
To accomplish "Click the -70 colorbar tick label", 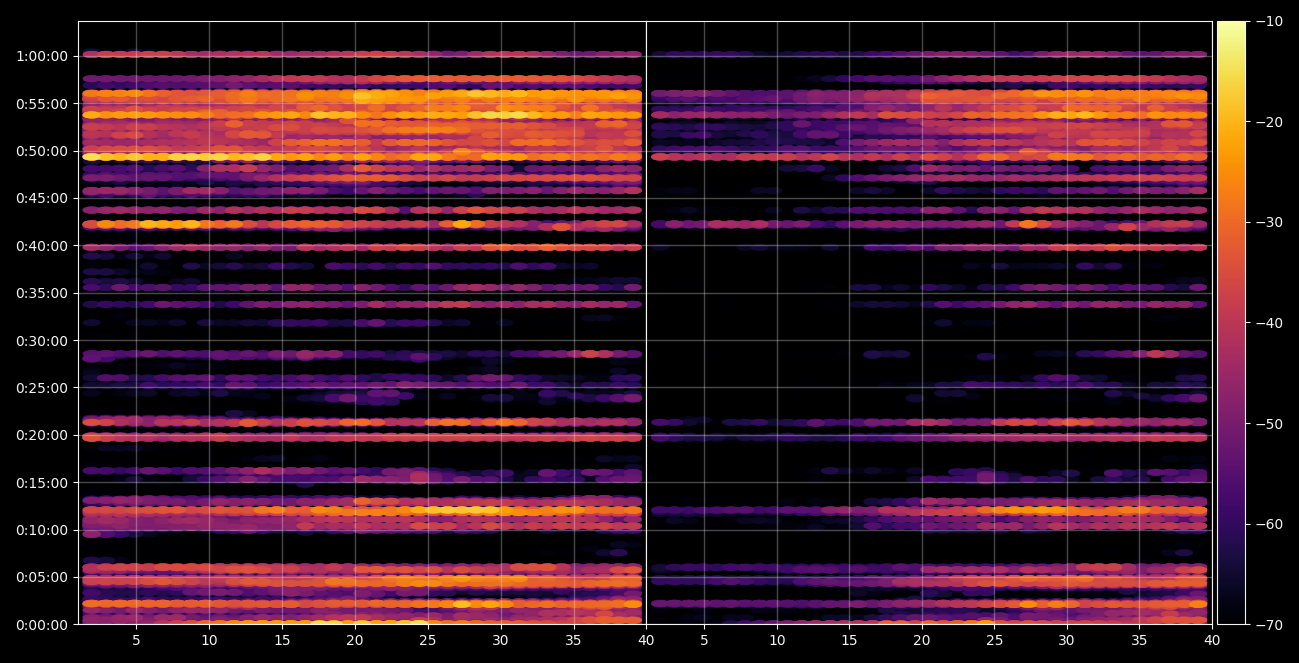I will (x=1269, y=625).
